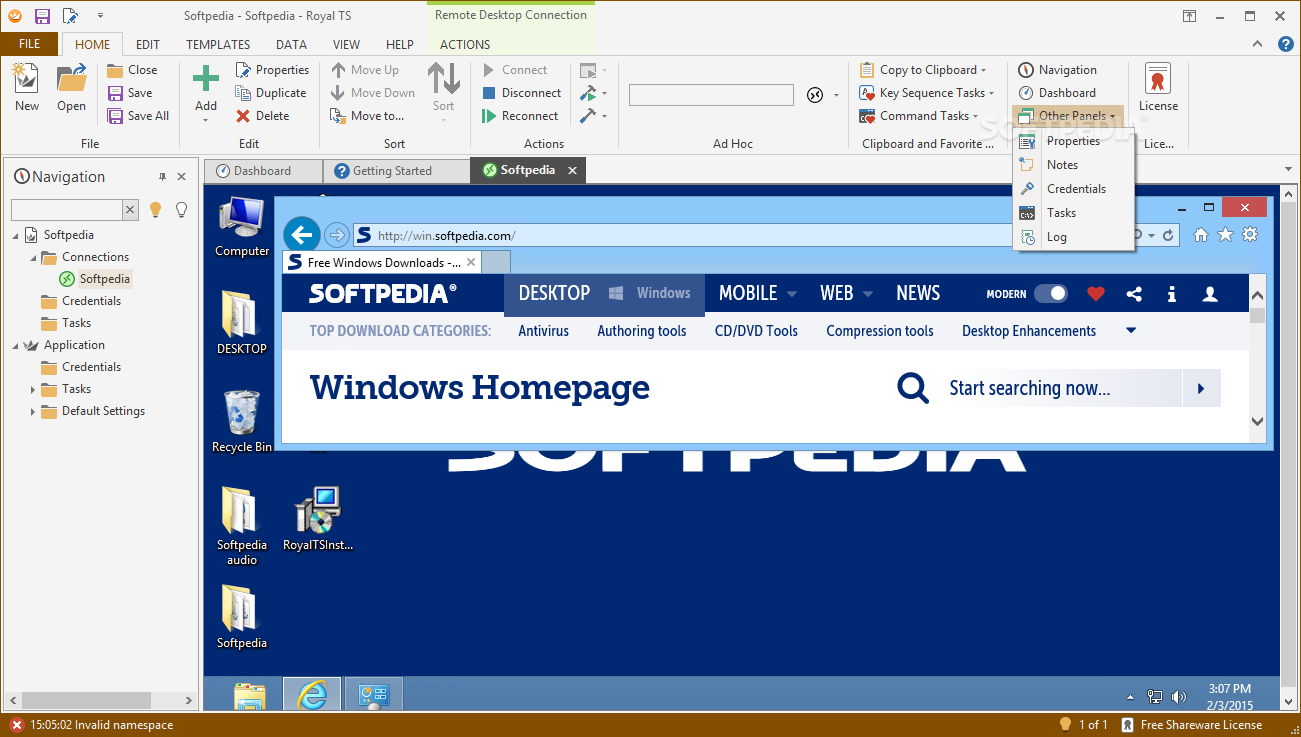
Task: Switch to the EDIT ribbon tab
Action: coord(147,45)
